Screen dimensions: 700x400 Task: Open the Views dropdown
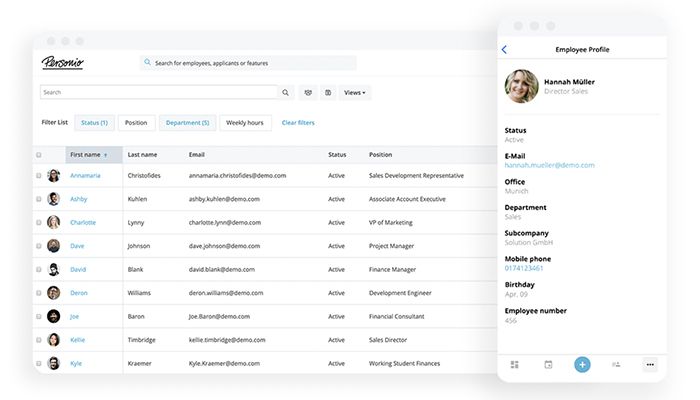coord(354,92)
